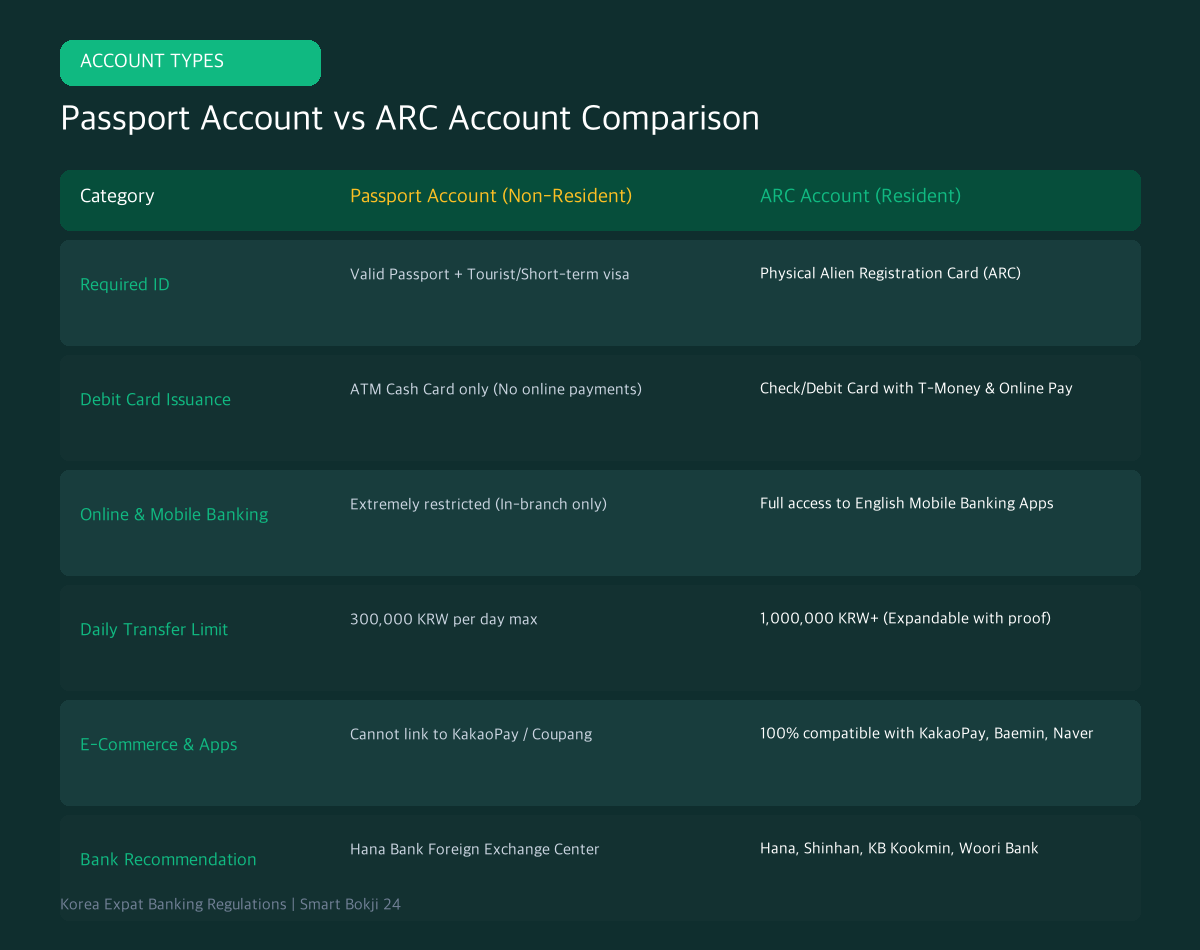Click the 'Passport Account vs ARC Account Comparison' title

point(410,118)
